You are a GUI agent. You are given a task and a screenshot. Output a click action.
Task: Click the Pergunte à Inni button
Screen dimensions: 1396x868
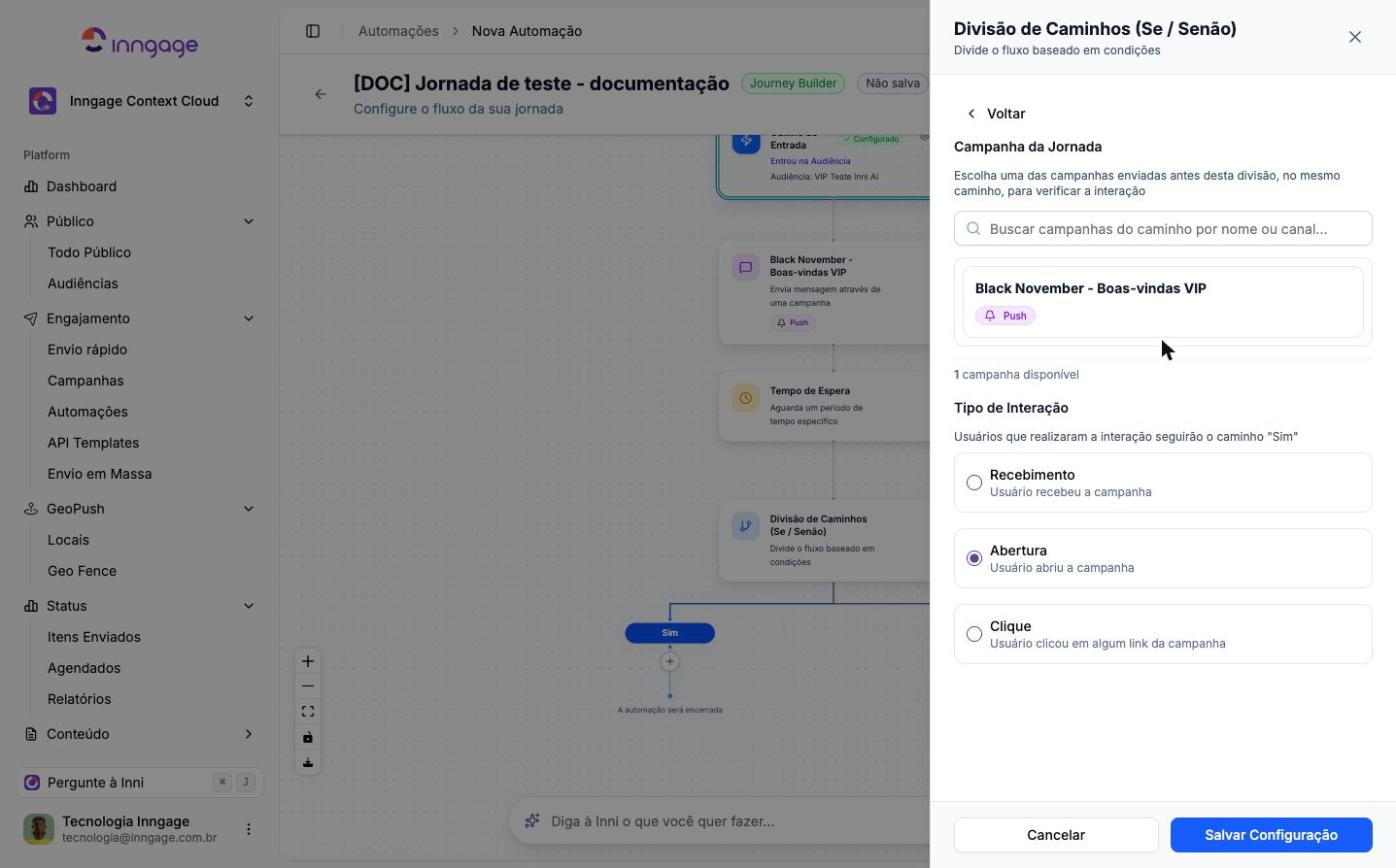tap(140, 782)
